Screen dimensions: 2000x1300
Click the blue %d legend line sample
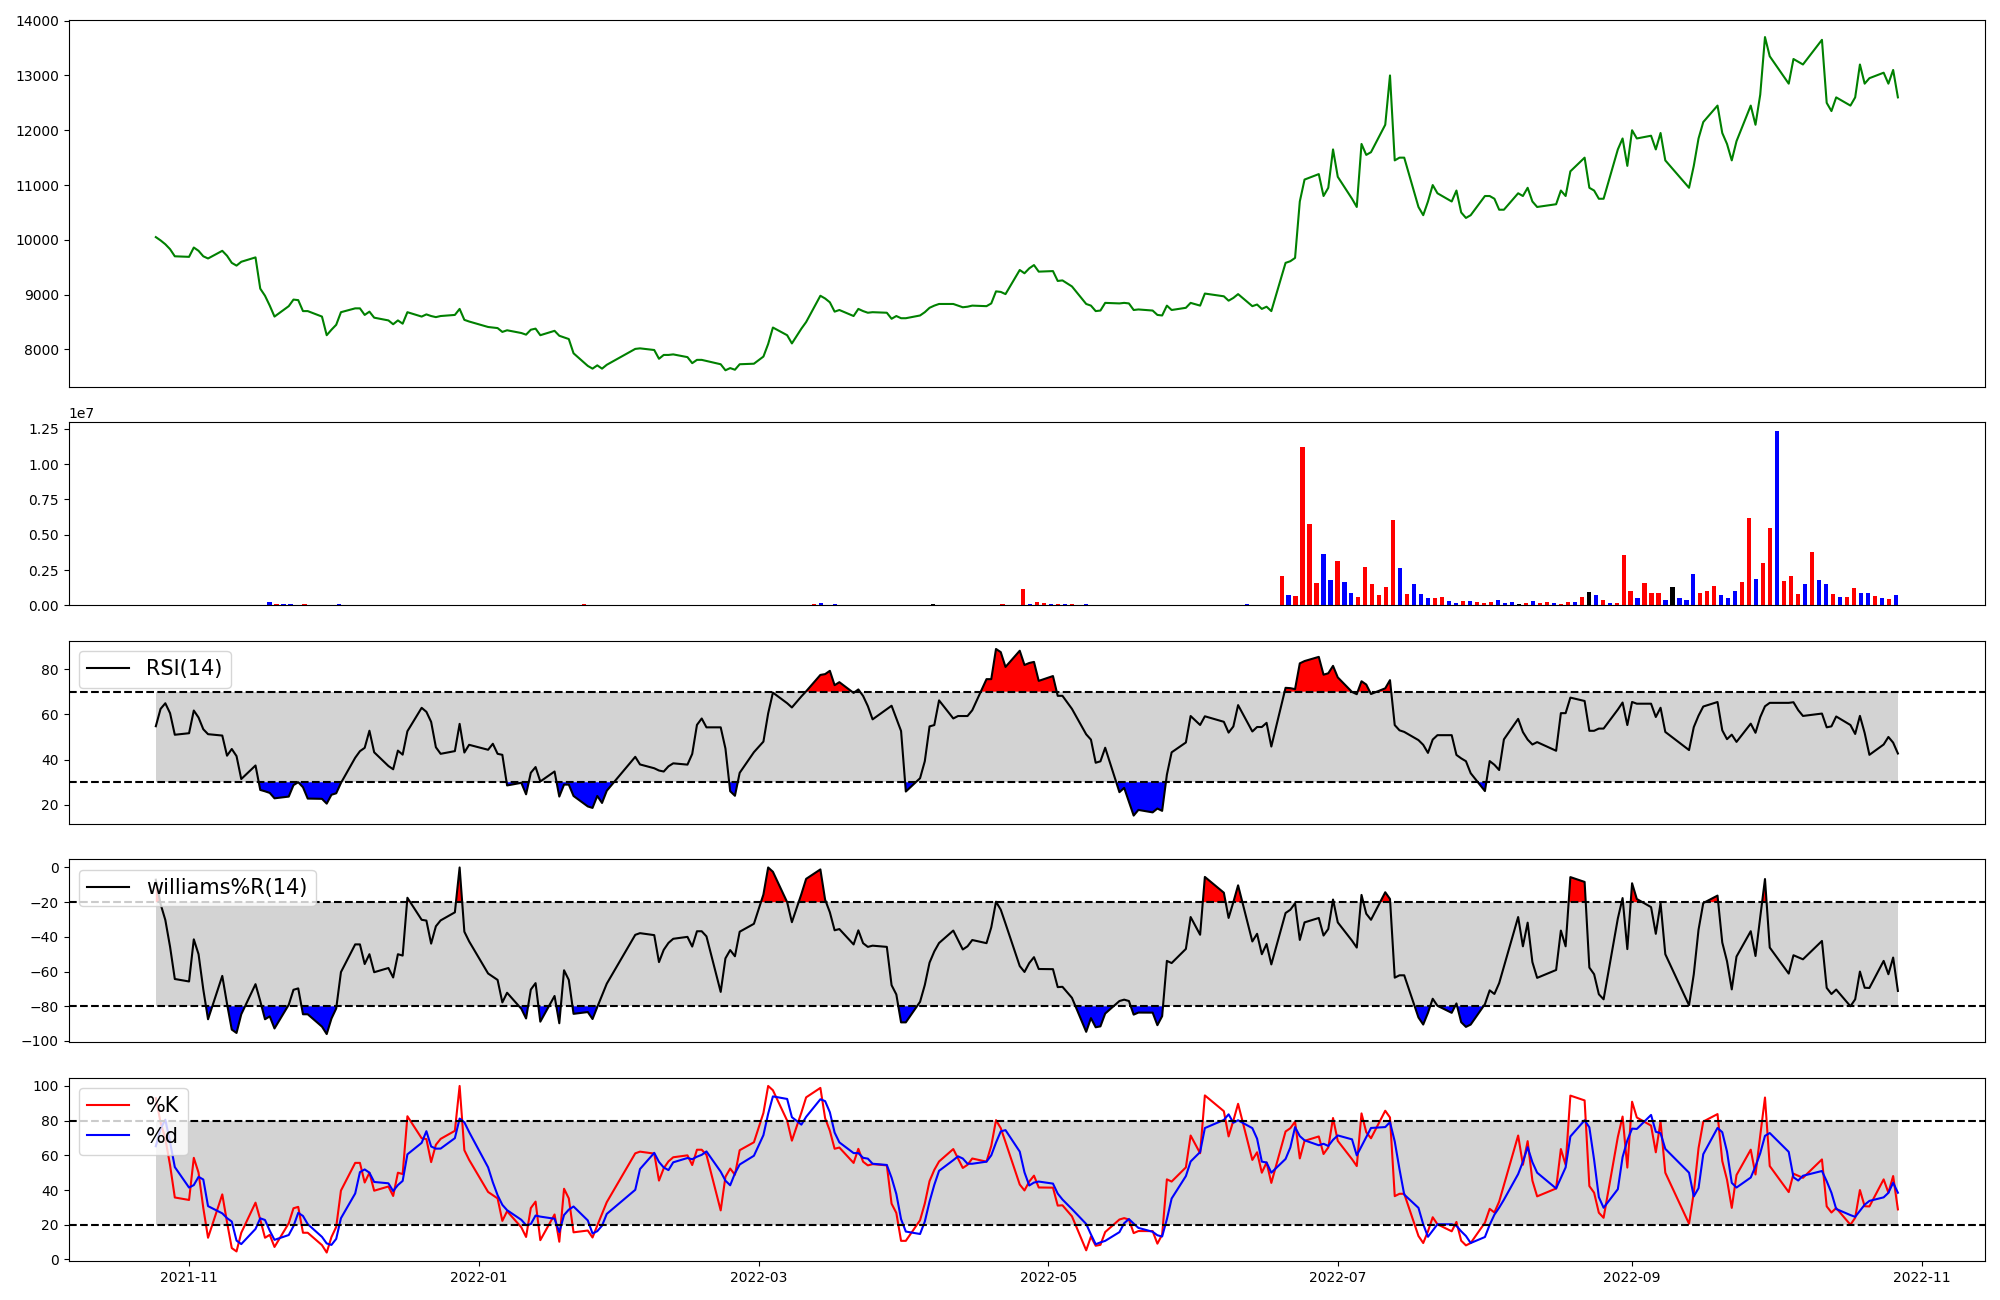[109, 1136]
